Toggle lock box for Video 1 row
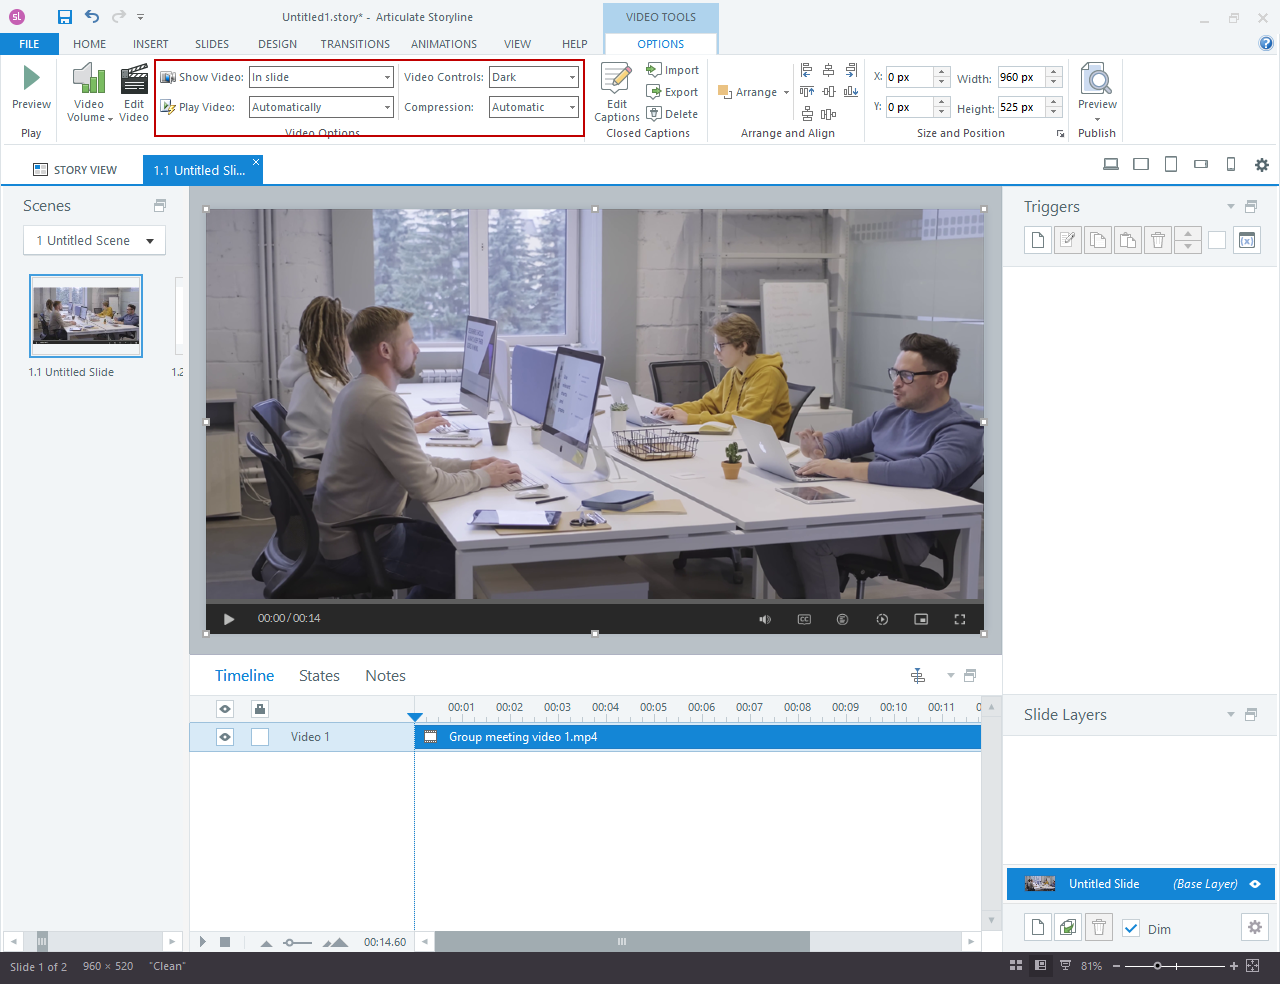Screen dimensions: 1280x984 (260, 737)
